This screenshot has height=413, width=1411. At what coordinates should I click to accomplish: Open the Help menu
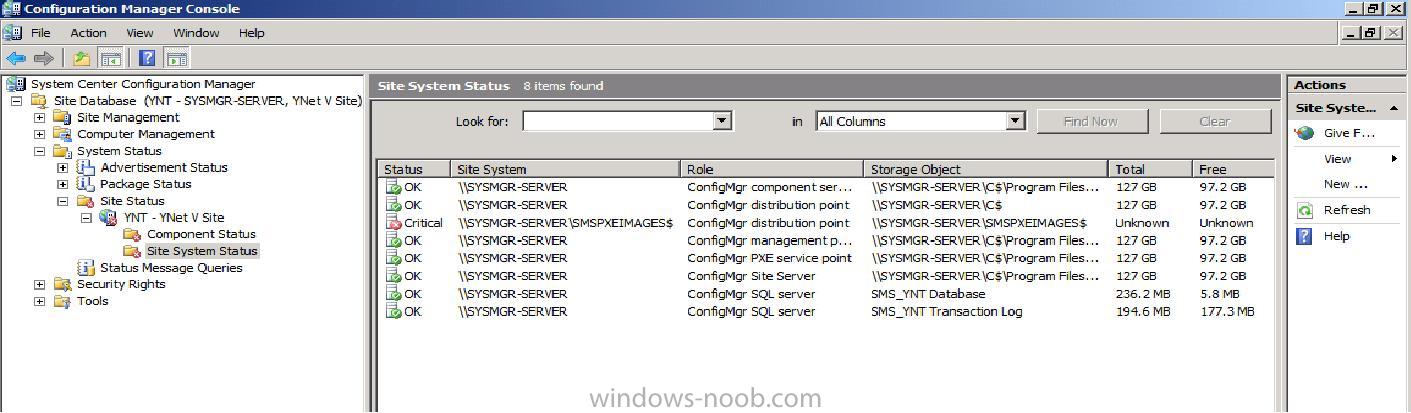252,33
